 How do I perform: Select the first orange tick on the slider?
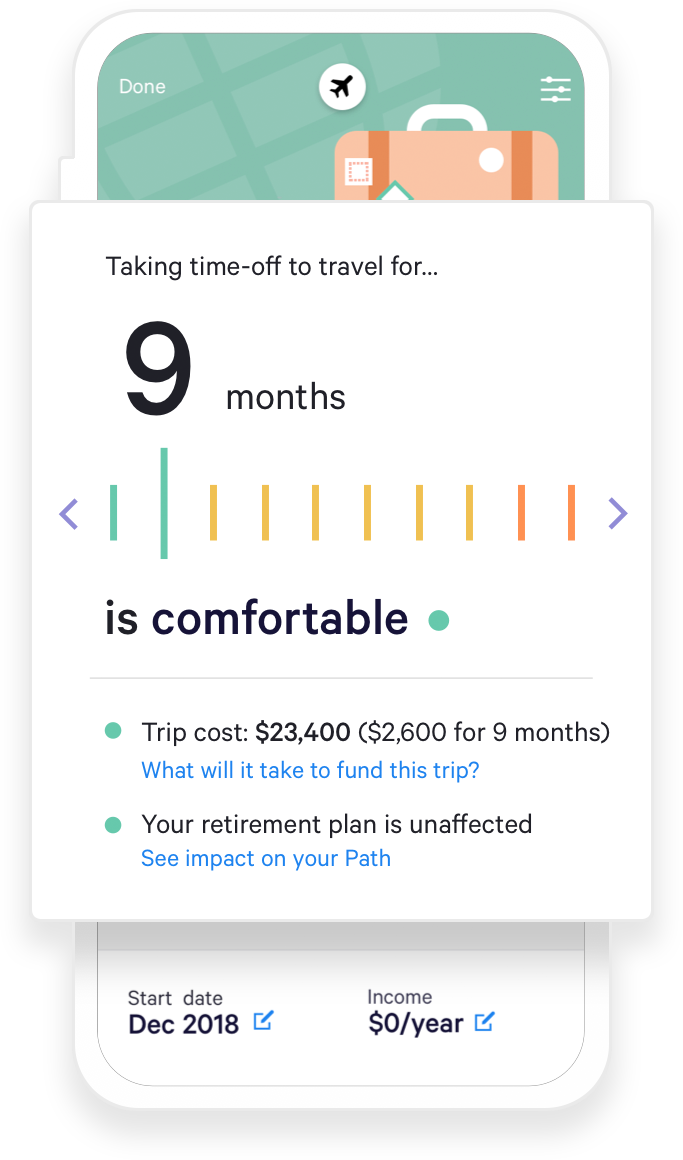[x=521, y=513]
